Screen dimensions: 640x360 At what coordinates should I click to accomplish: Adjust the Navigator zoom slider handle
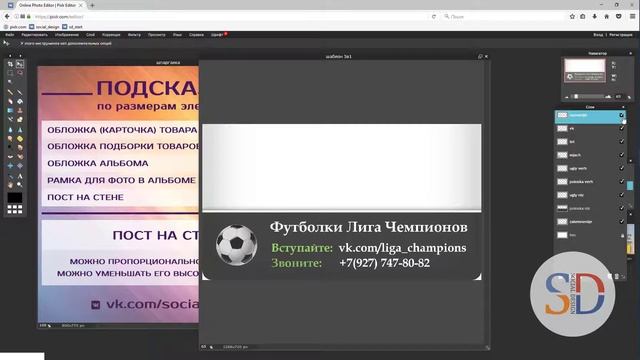click(x=576, y=97)
